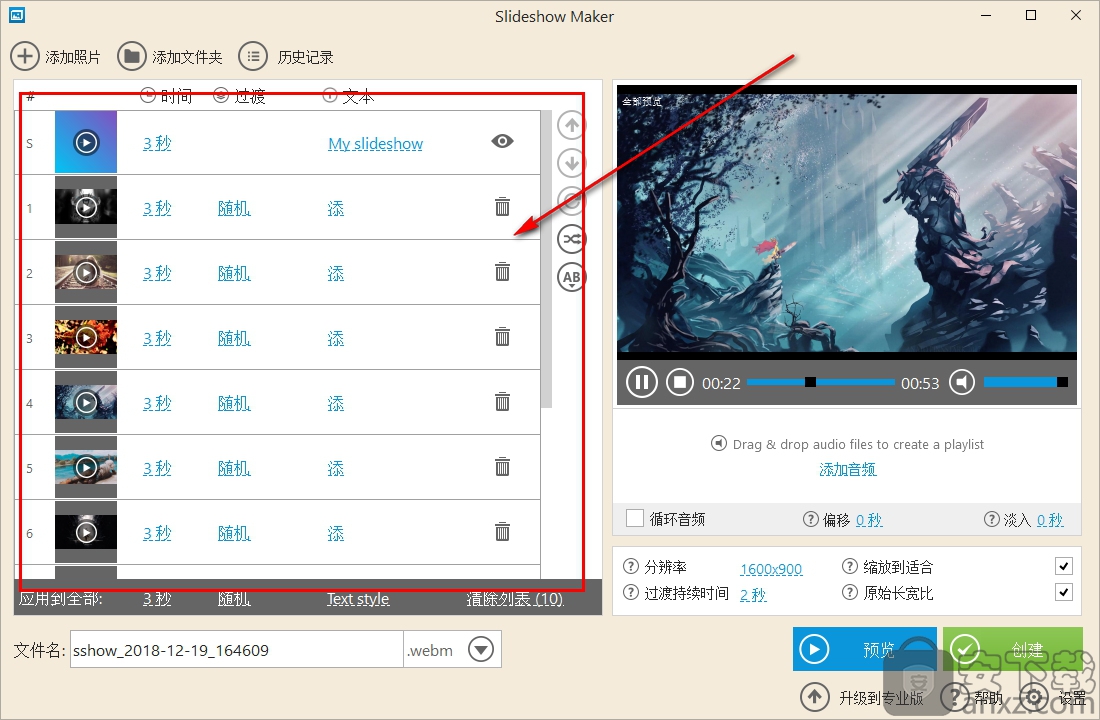The width and height of the screenshot is (1100, 720).
Task: Click the Text column header
Action: click(349, 95)
